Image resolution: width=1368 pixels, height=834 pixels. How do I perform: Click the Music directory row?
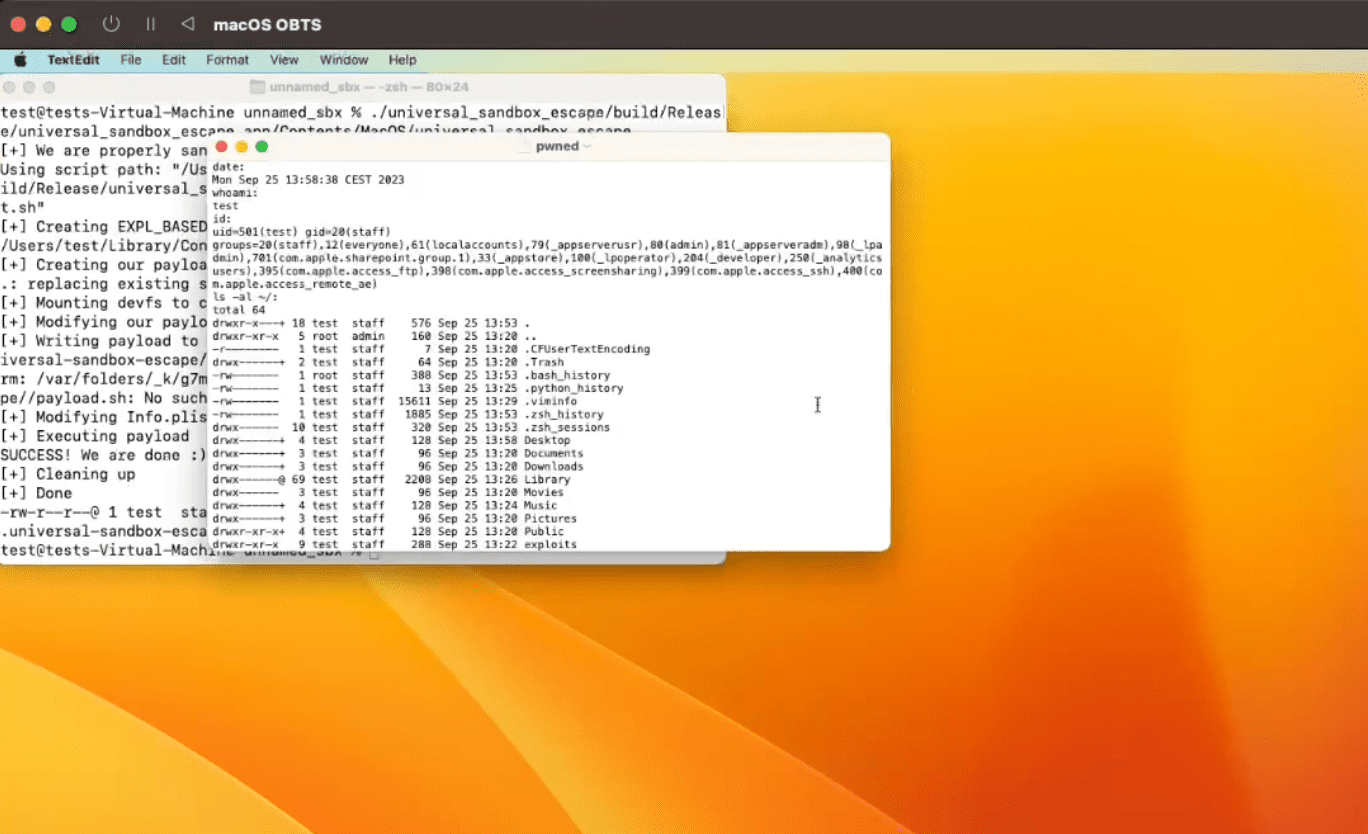point(385,505)
